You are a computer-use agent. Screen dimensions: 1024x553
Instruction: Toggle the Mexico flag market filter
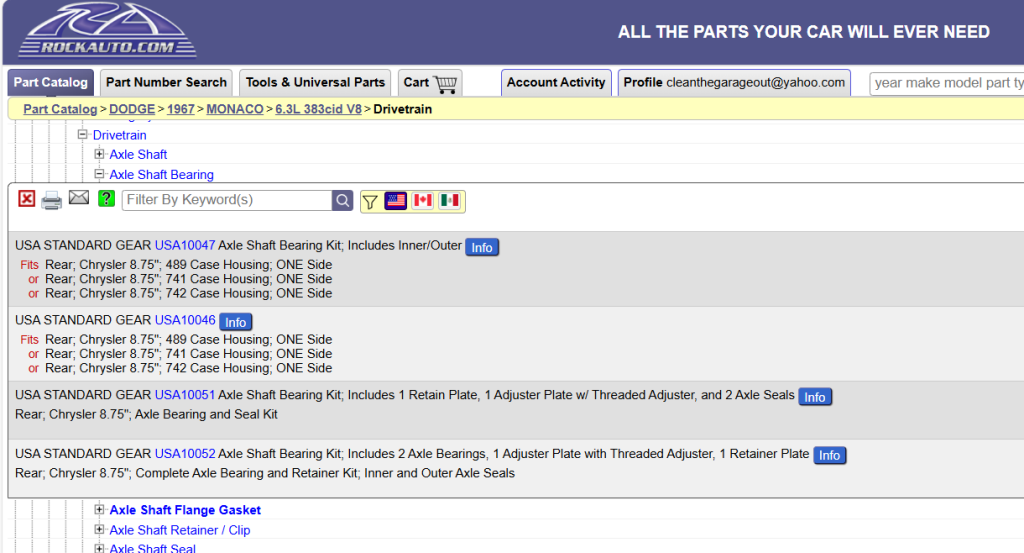point(450,200)
